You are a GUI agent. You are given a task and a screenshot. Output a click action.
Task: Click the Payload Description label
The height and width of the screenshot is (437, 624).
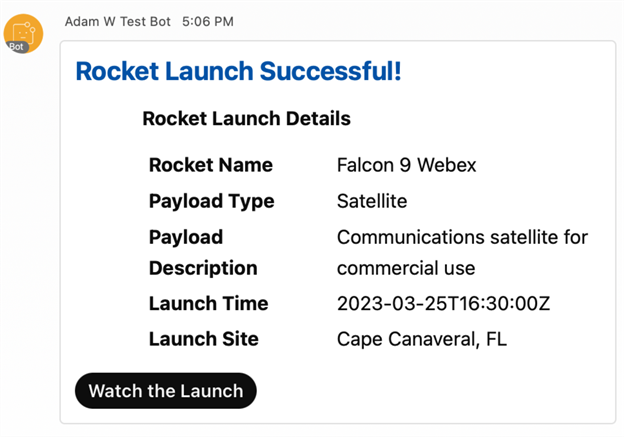point(203,252)
